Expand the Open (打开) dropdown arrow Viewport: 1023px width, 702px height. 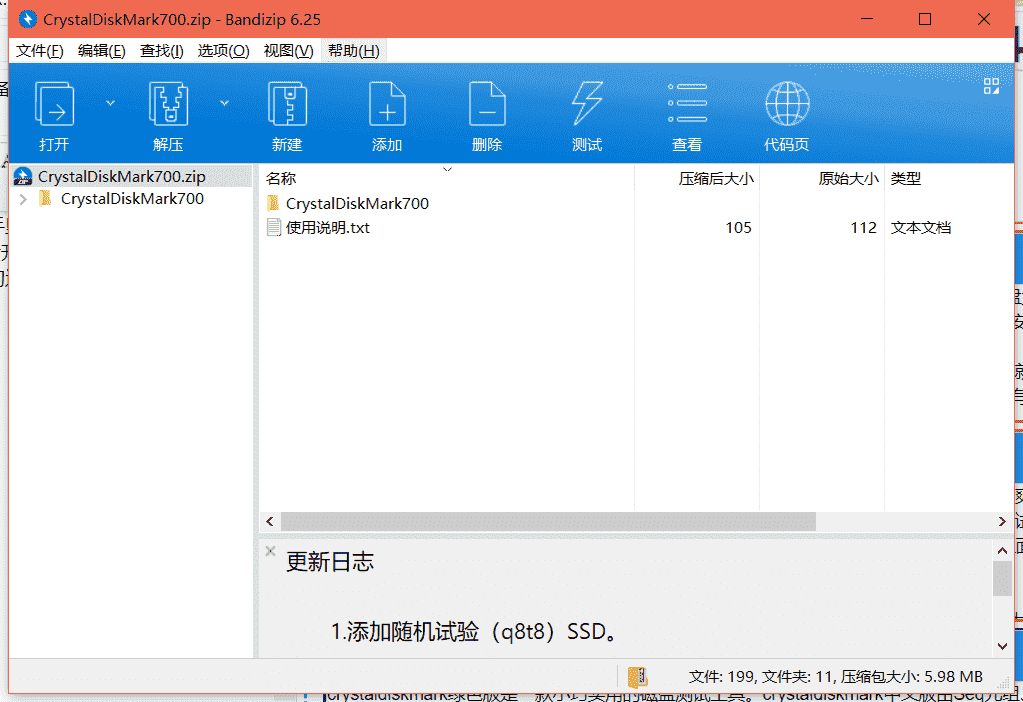tap(110, 103)
